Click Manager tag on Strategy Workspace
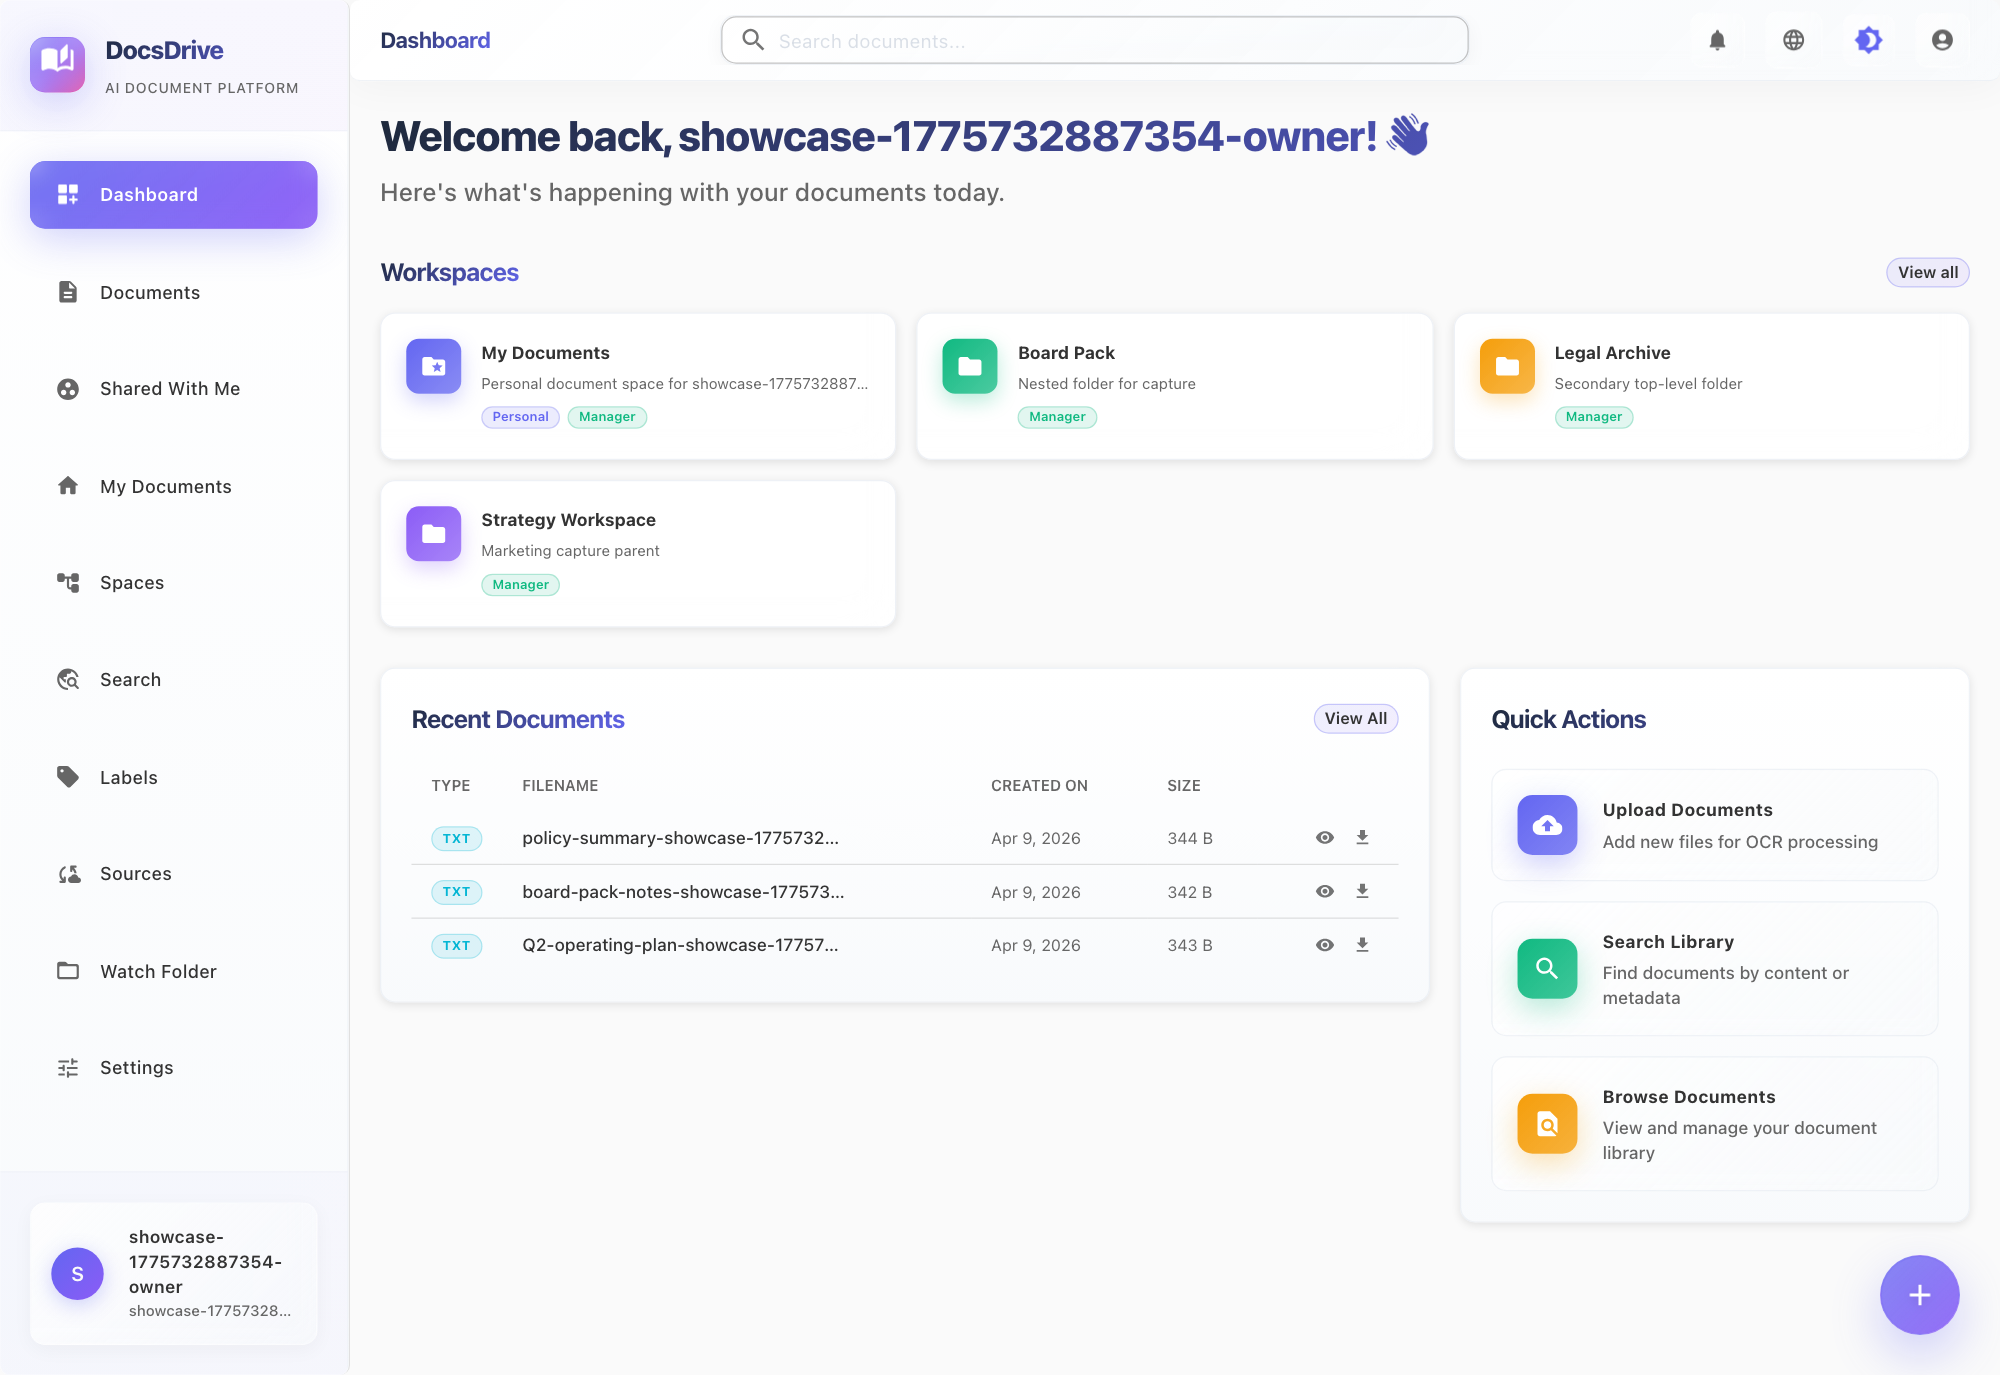This screenshot has height=1375, width=2000. point(520,585)
